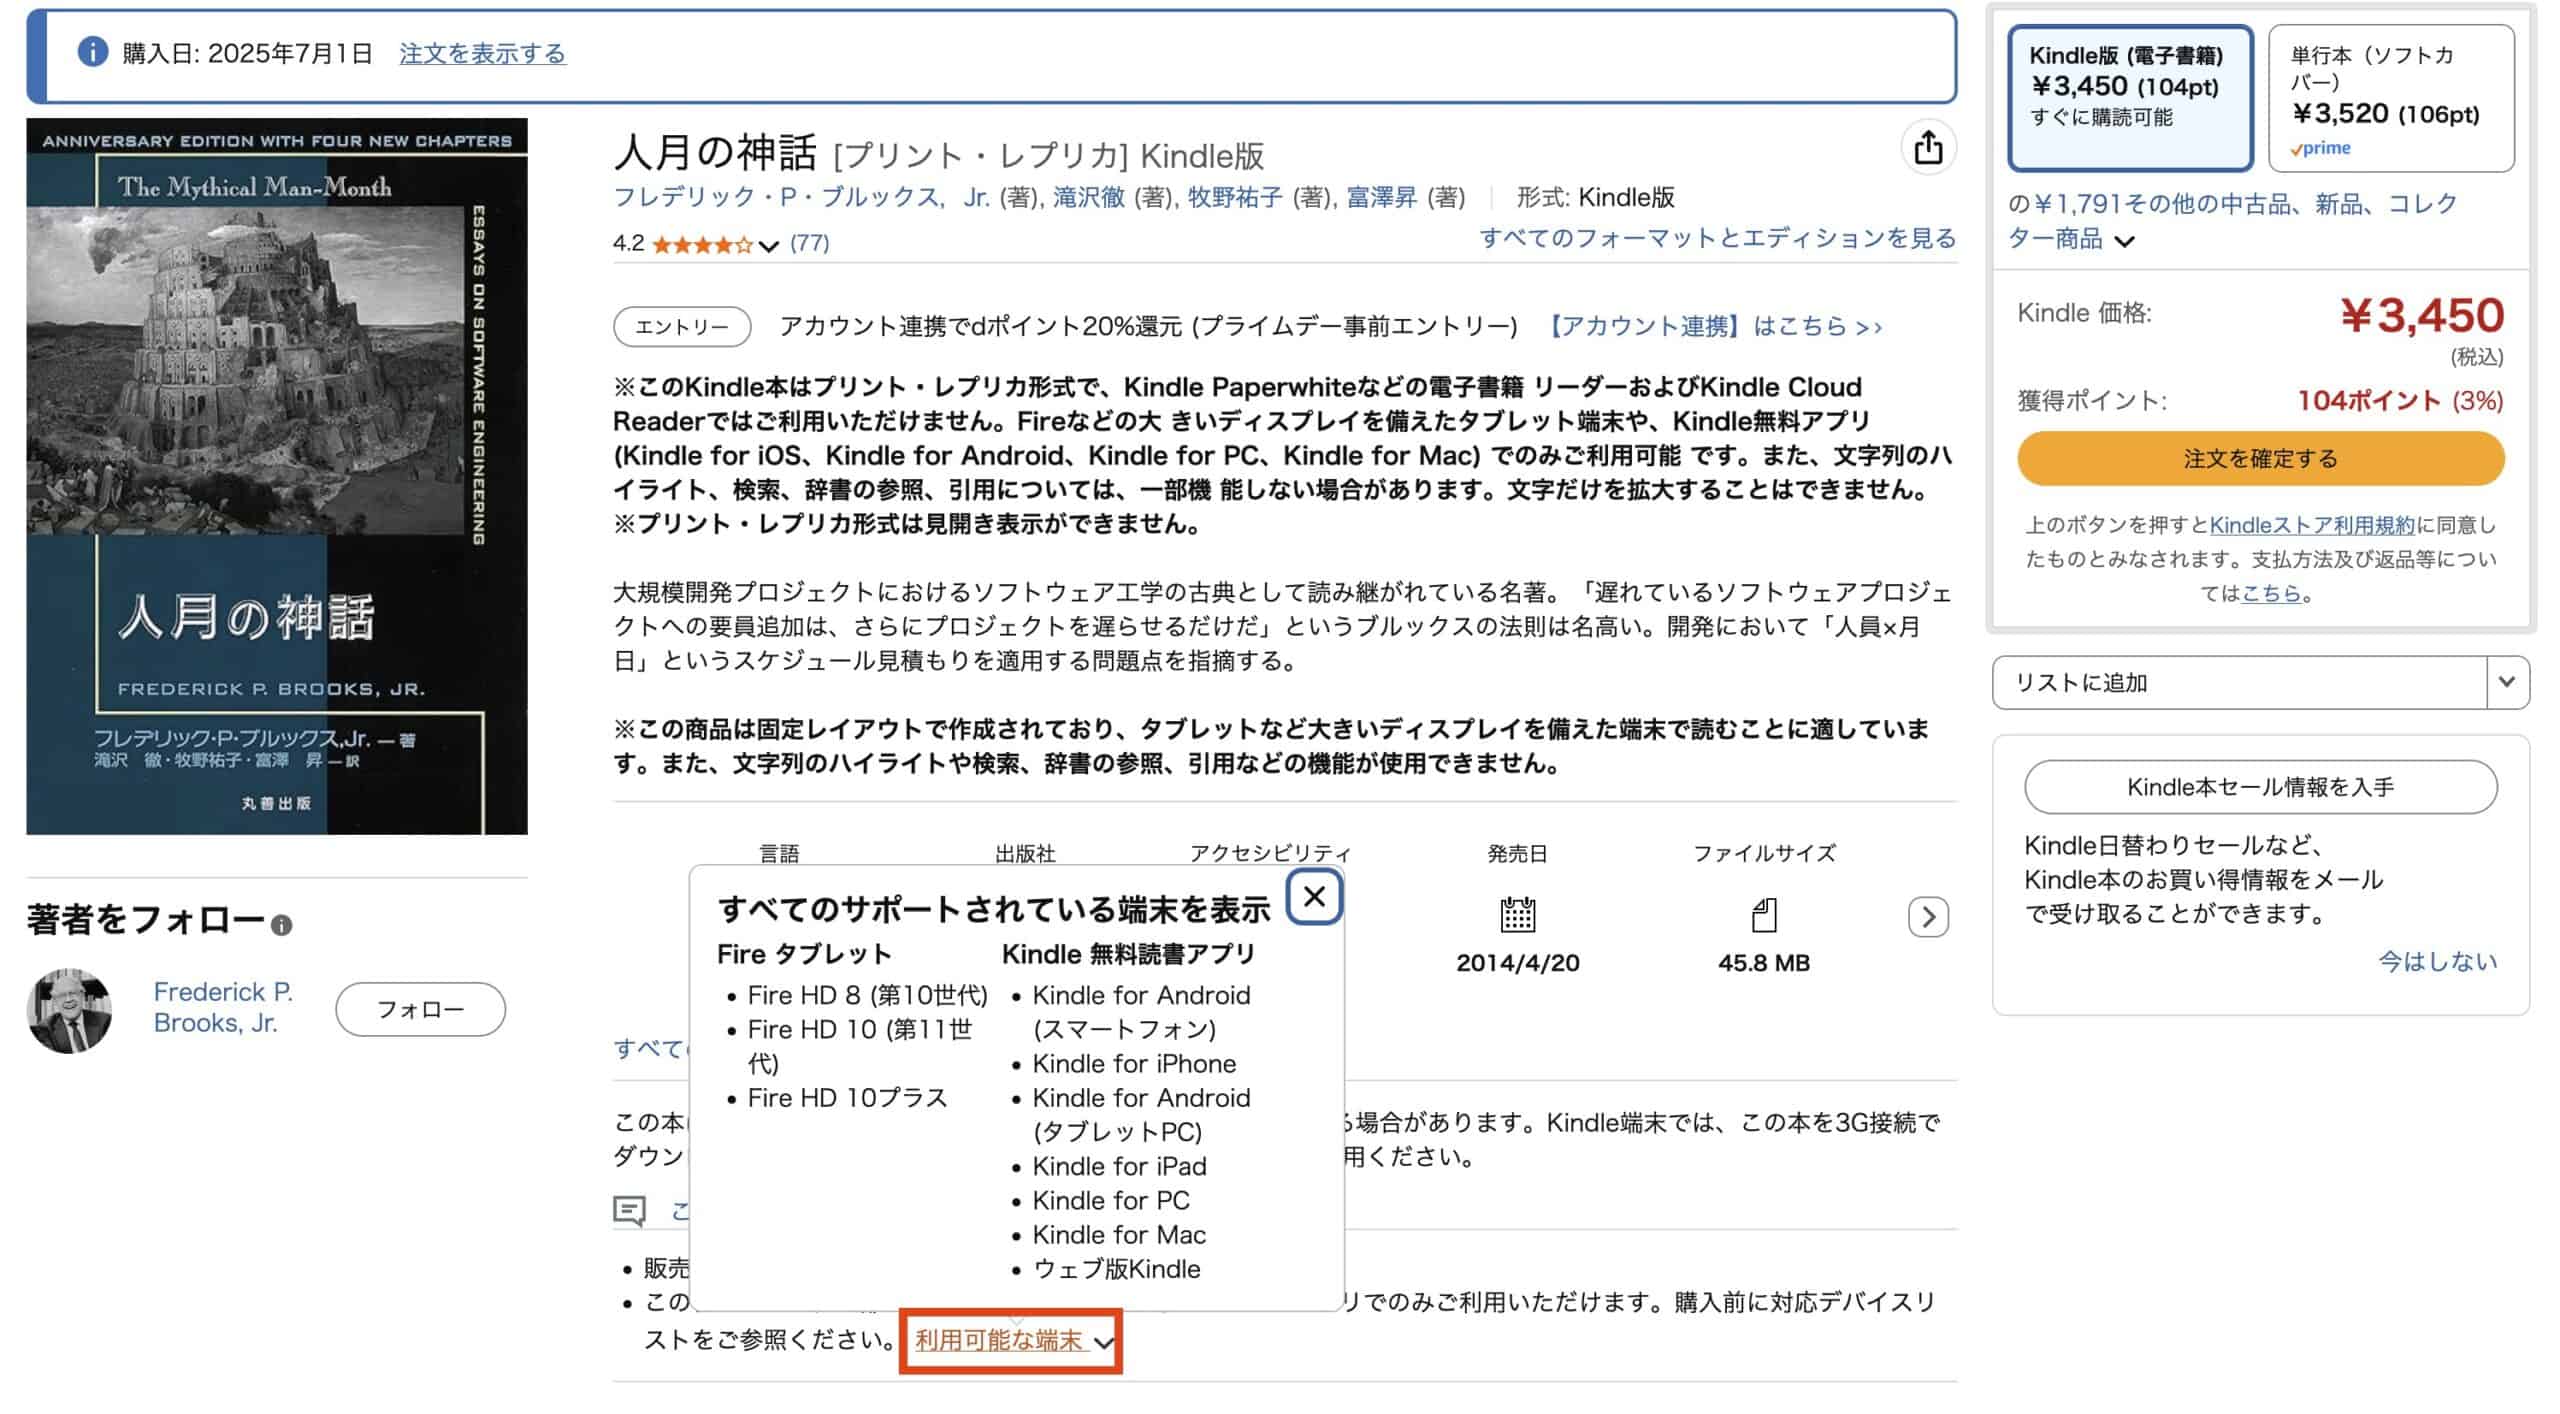This screenshot has width=2560, height=1414.
Task: Open すべてのフォーマットとエディションを見る link
Action: click(1717, 238)
